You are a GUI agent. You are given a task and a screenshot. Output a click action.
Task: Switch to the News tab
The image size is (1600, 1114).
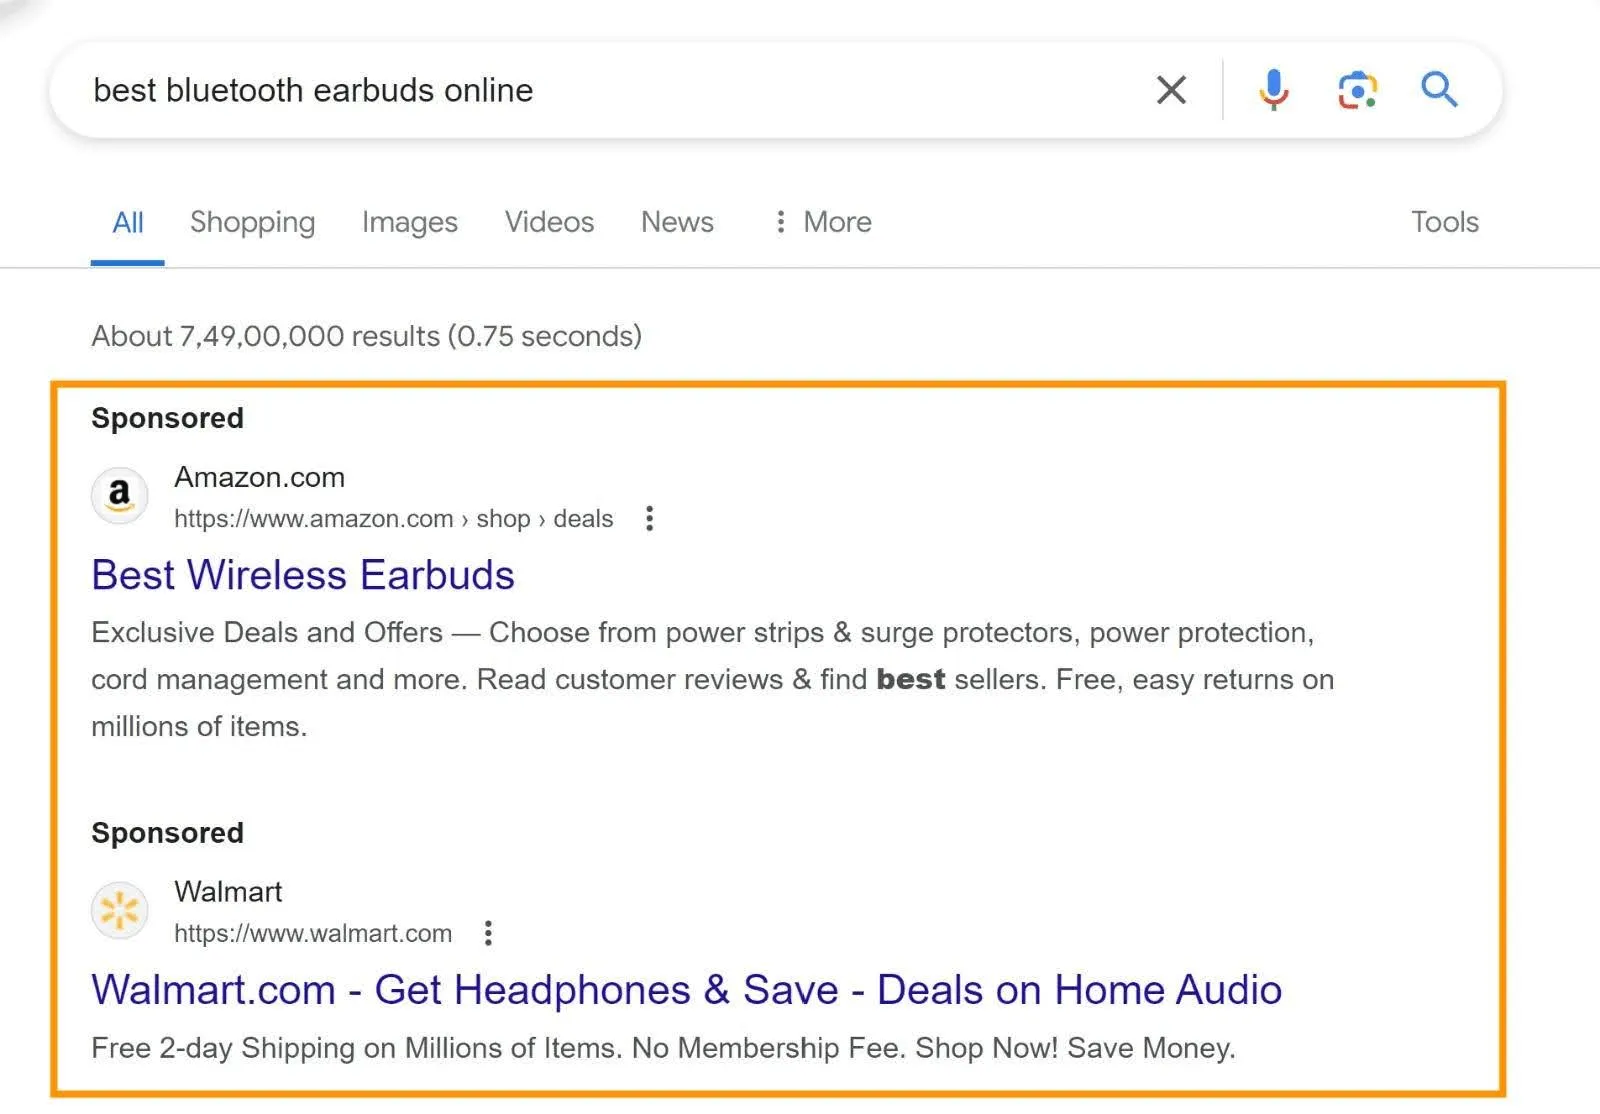click(677, 222)
